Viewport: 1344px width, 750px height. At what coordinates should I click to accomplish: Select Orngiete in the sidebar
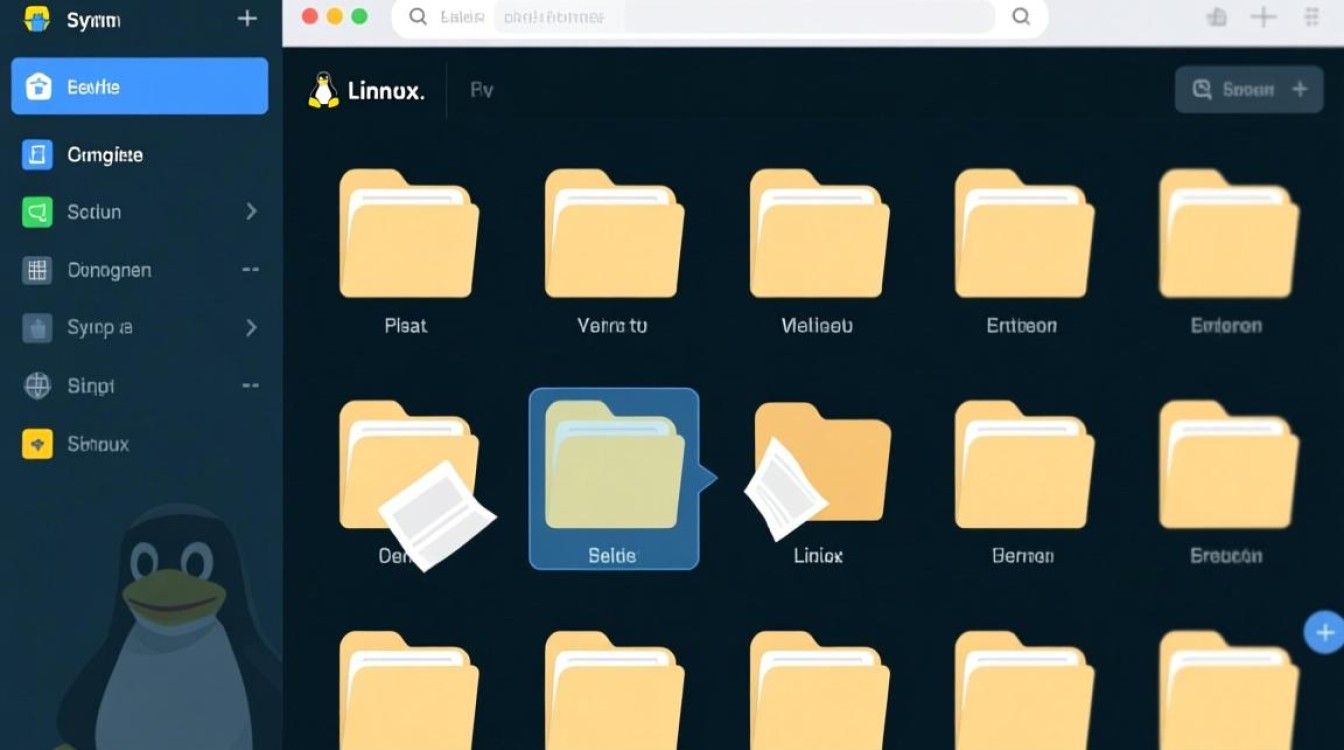104,155
